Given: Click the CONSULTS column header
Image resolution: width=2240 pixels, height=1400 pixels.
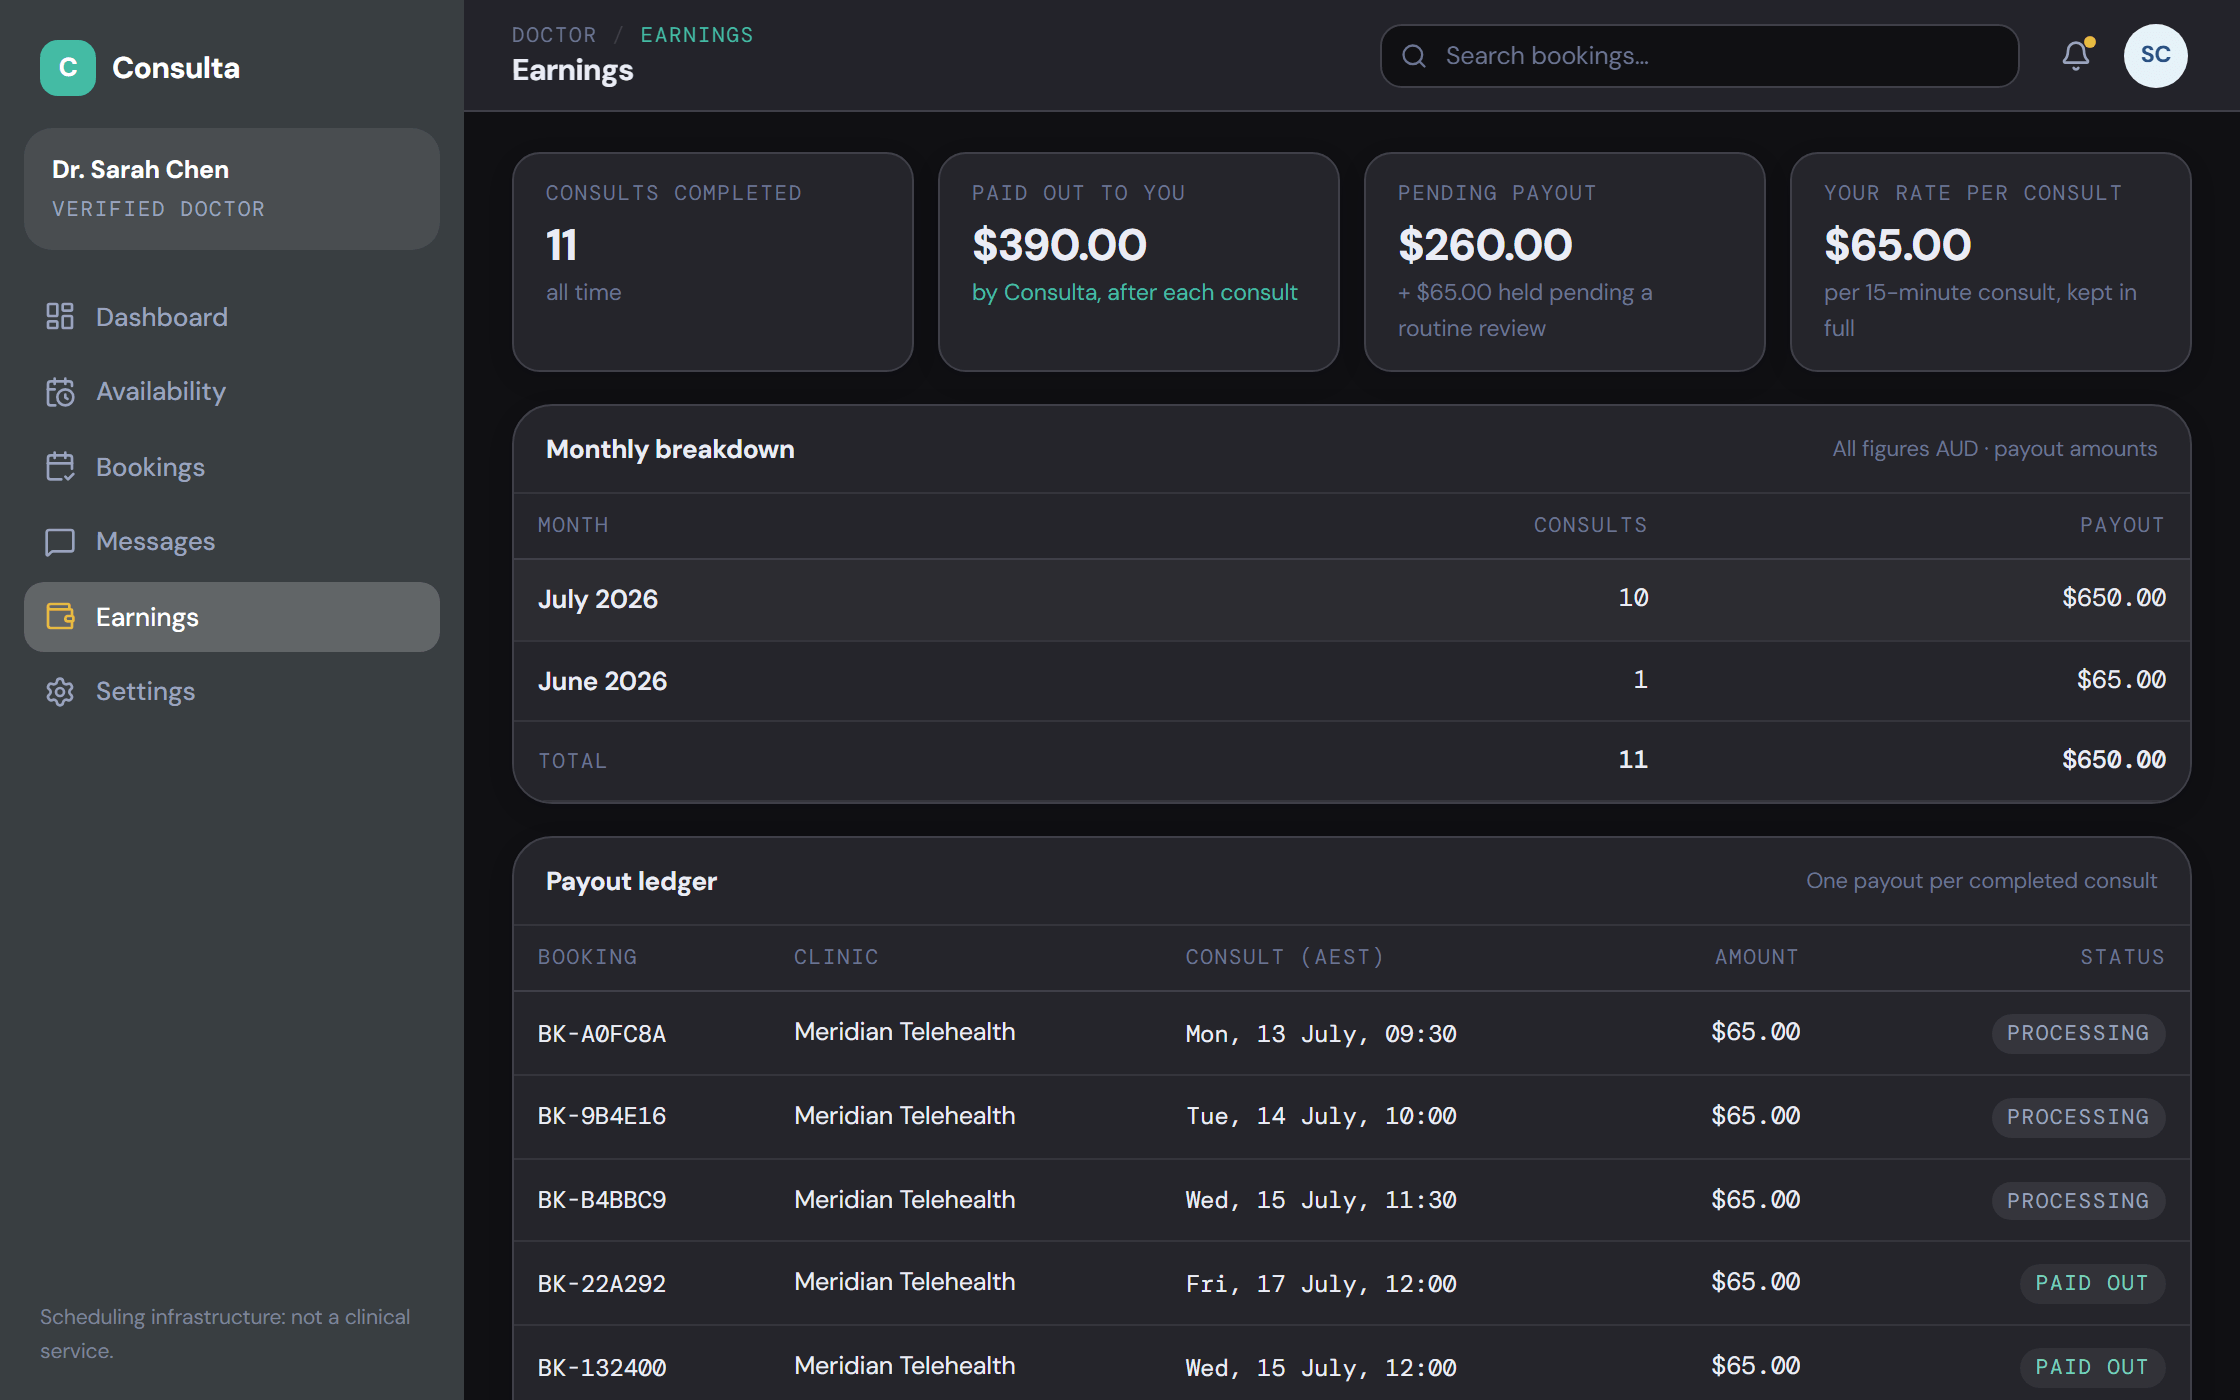Looking at the screenshot, I should tap(1590, 525).
